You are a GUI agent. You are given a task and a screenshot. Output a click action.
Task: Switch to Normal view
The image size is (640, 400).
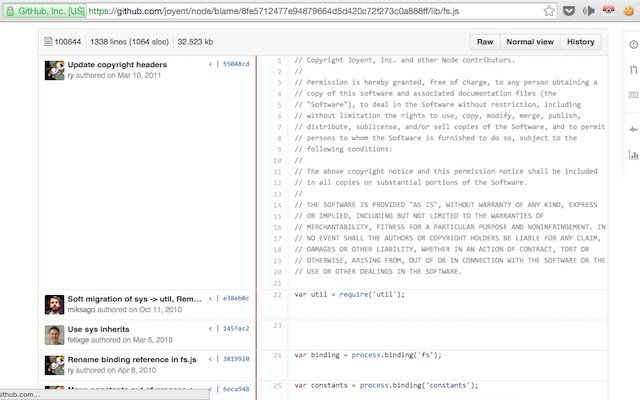coord(530,42)
